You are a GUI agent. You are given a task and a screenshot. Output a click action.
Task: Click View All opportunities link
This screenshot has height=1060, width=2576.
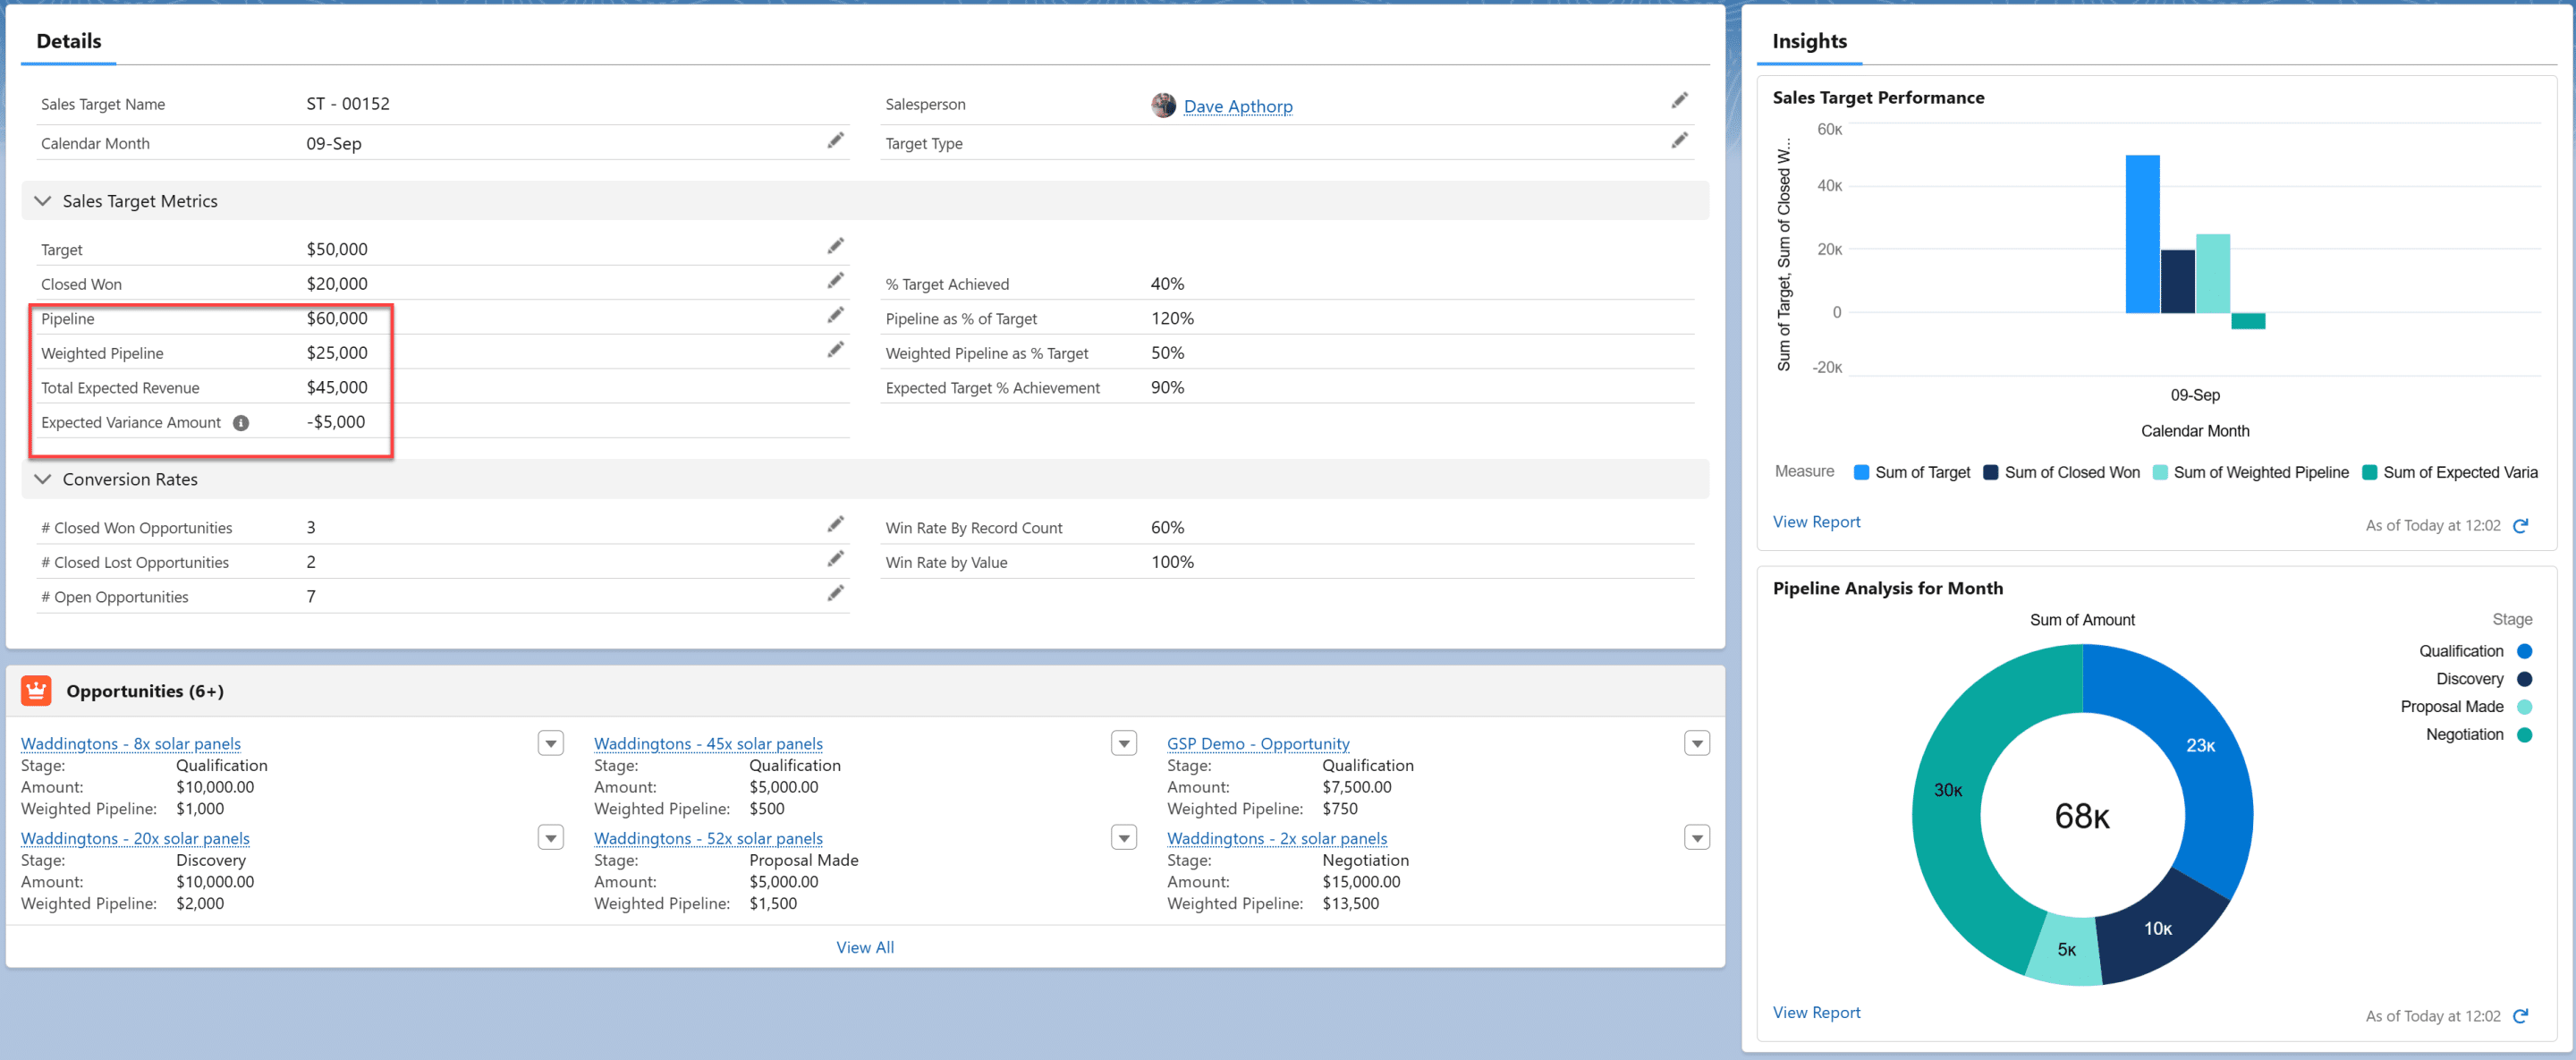point(864,947)
